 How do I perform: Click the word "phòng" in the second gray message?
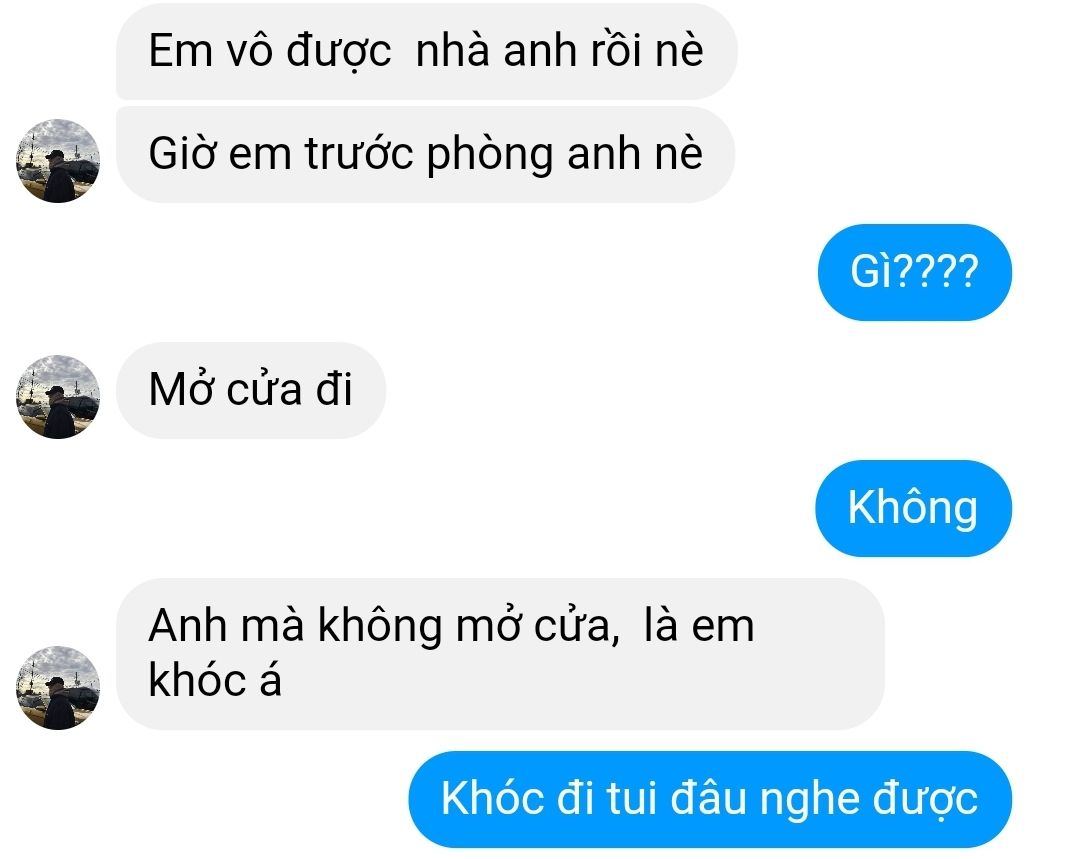coord(490,155)
